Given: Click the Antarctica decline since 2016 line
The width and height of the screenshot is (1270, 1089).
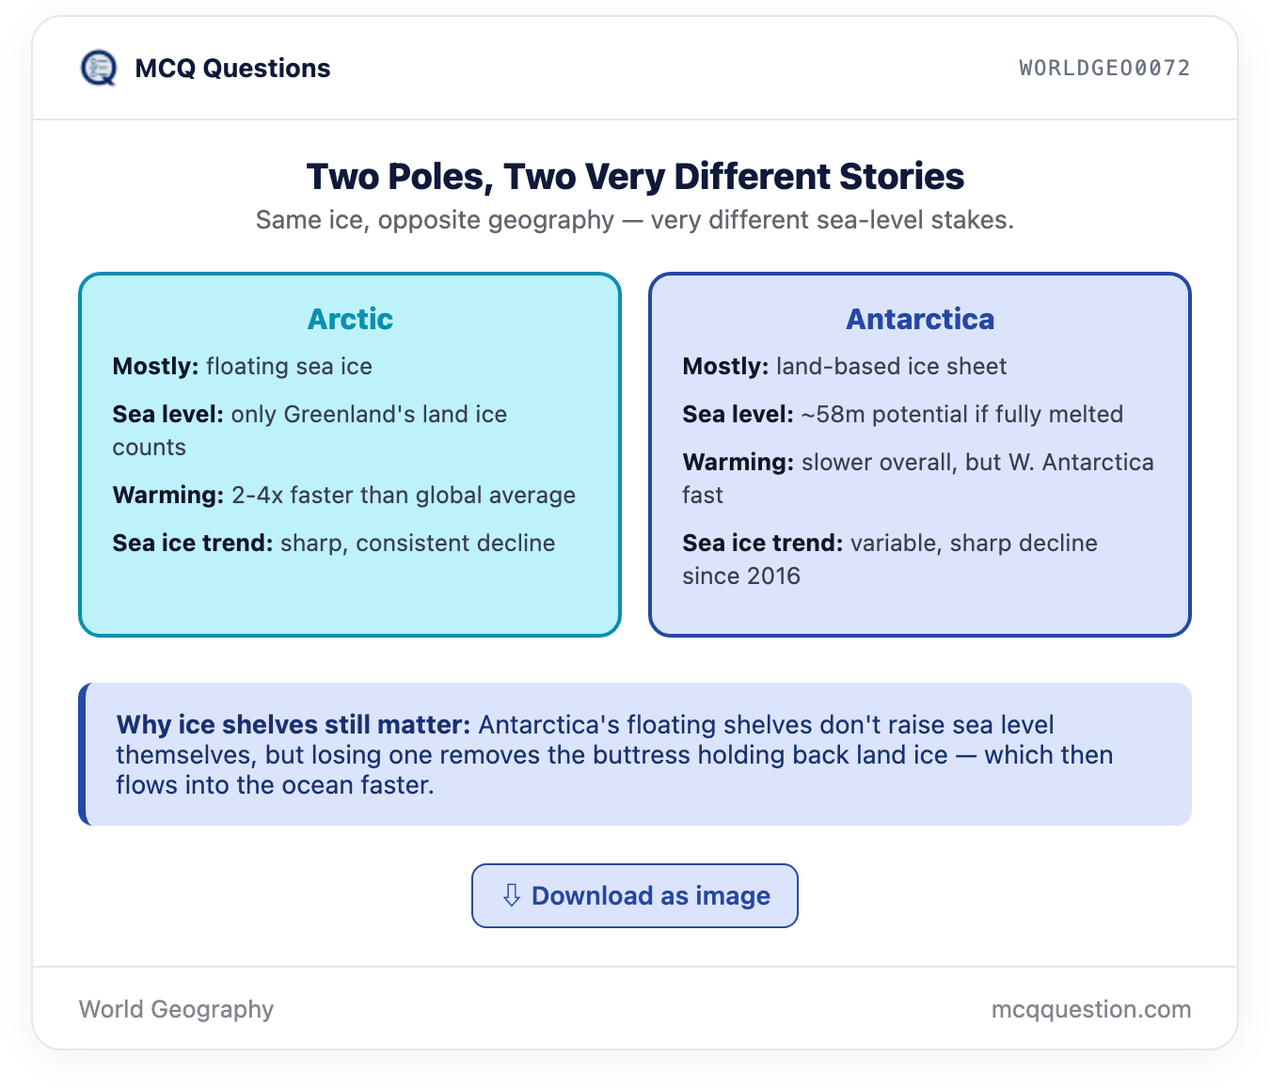Looking at the screenshot, I should tap(890, 559).
